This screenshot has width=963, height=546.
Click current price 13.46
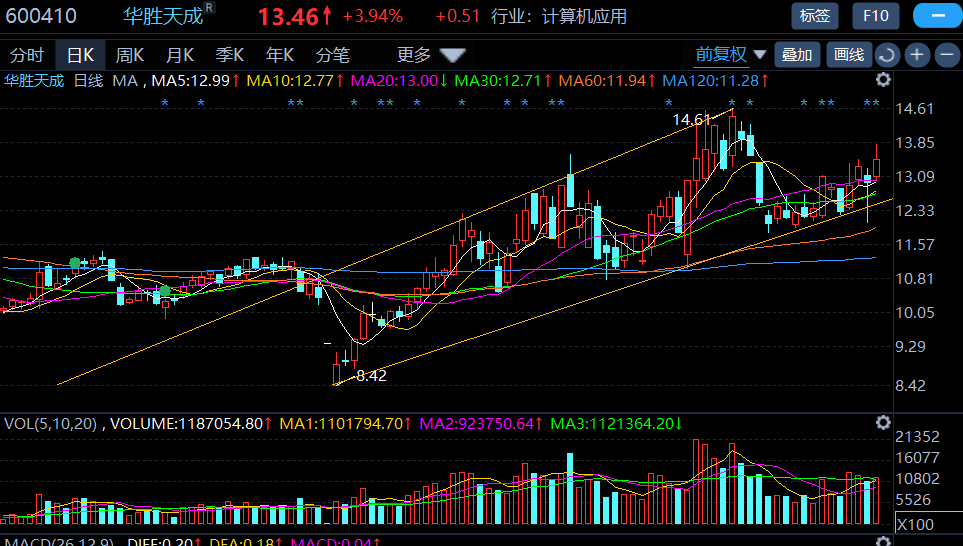[x=288, y=17]
